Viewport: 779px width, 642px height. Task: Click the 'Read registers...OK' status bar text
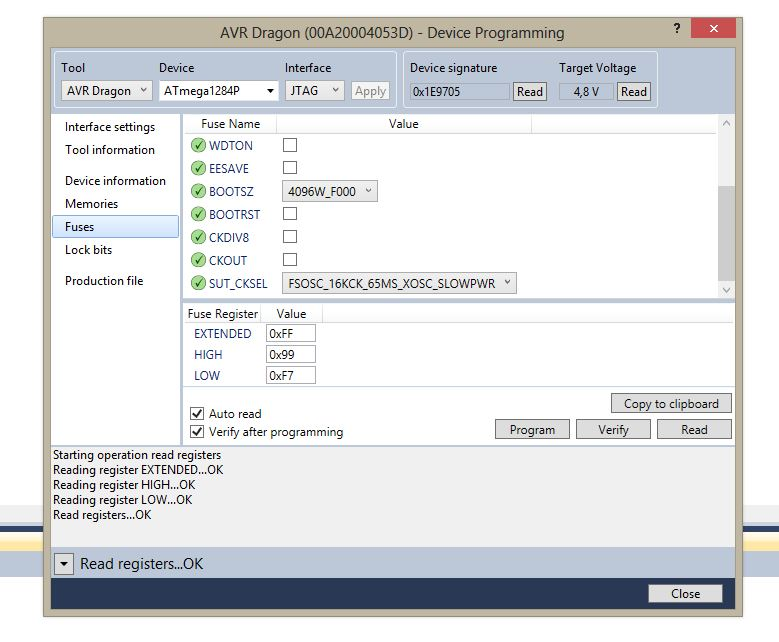(x=142, y=563)
